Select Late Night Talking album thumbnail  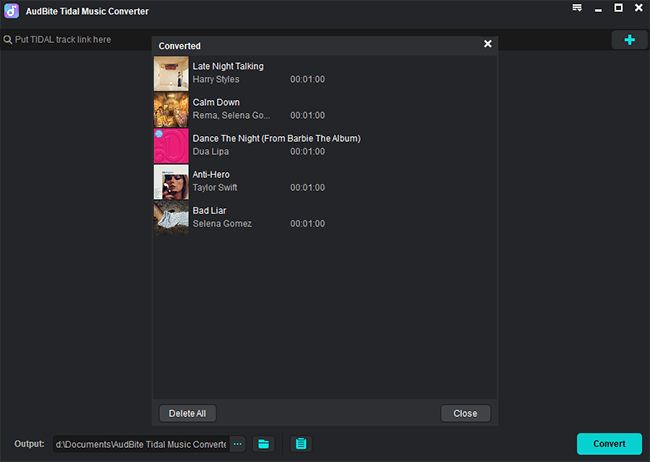171,73
